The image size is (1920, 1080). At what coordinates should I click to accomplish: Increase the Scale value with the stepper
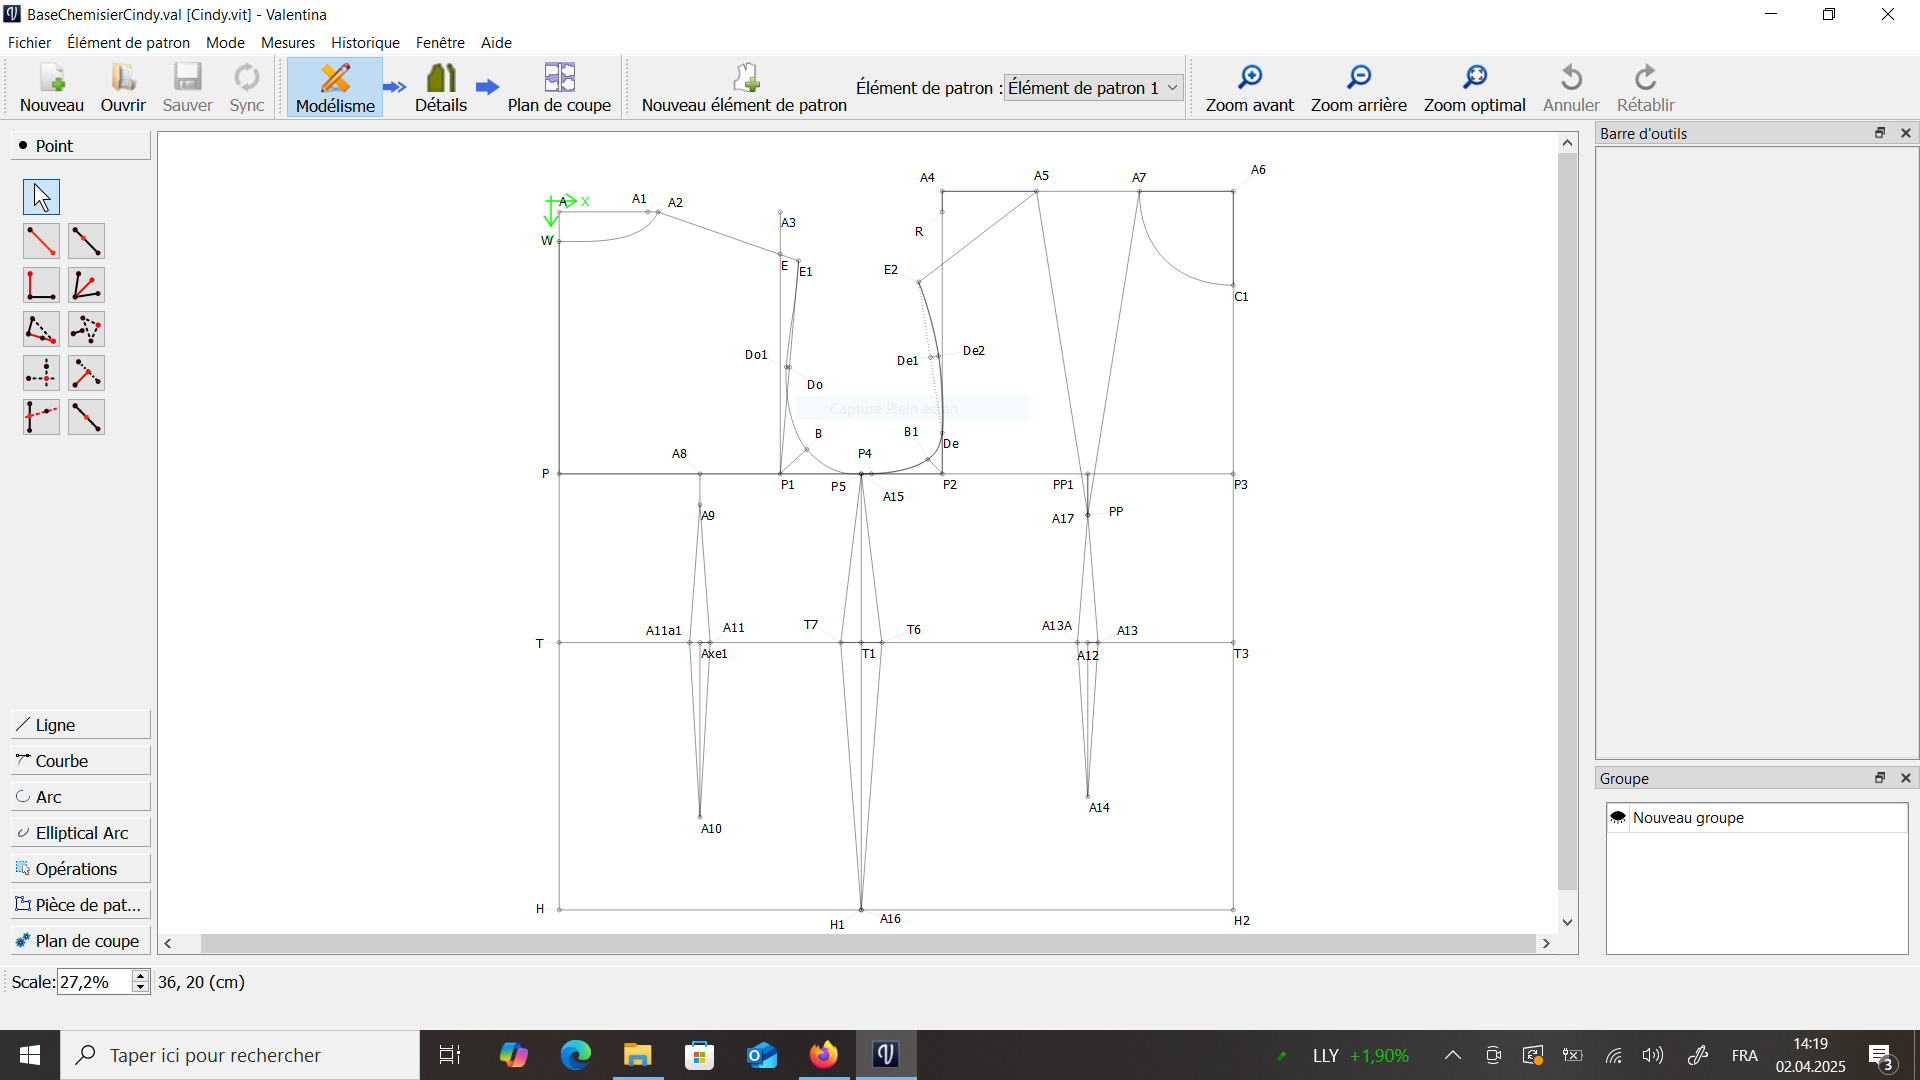coord(141,976)
